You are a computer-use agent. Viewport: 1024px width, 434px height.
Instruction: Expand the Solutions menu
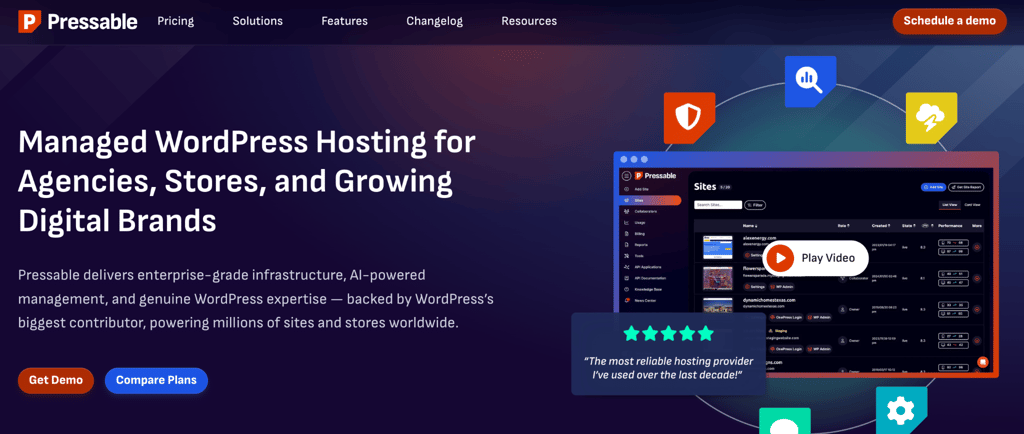[257, 21]
